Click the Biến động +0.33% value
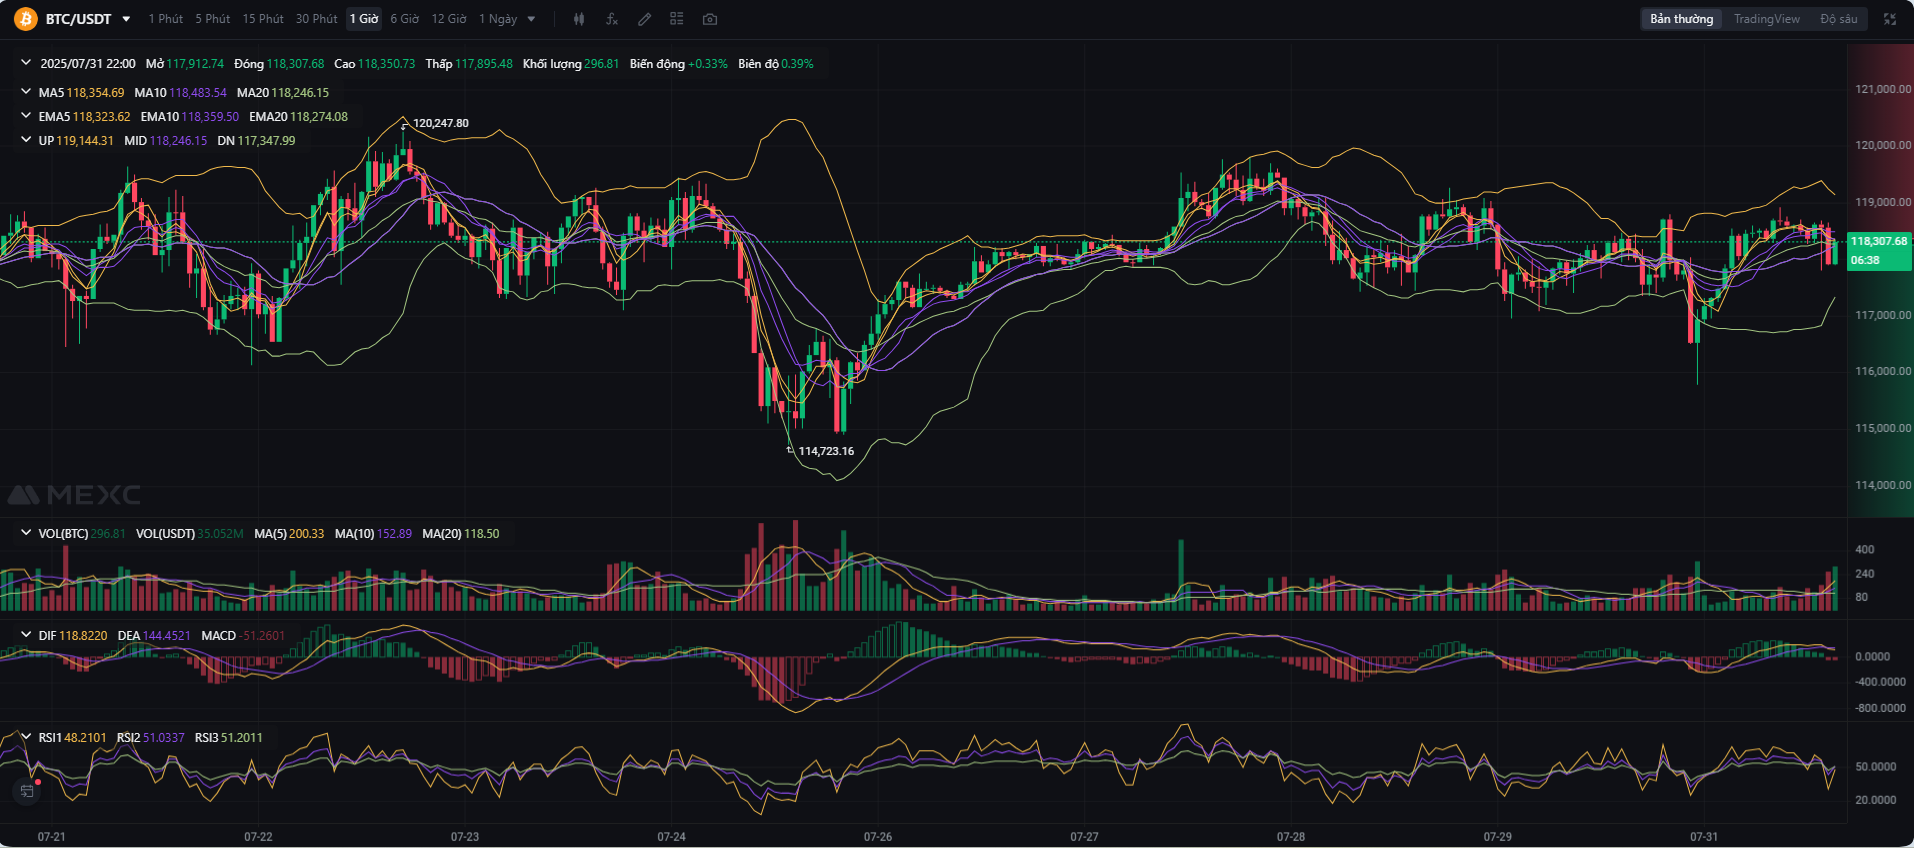 coord(708,63)
